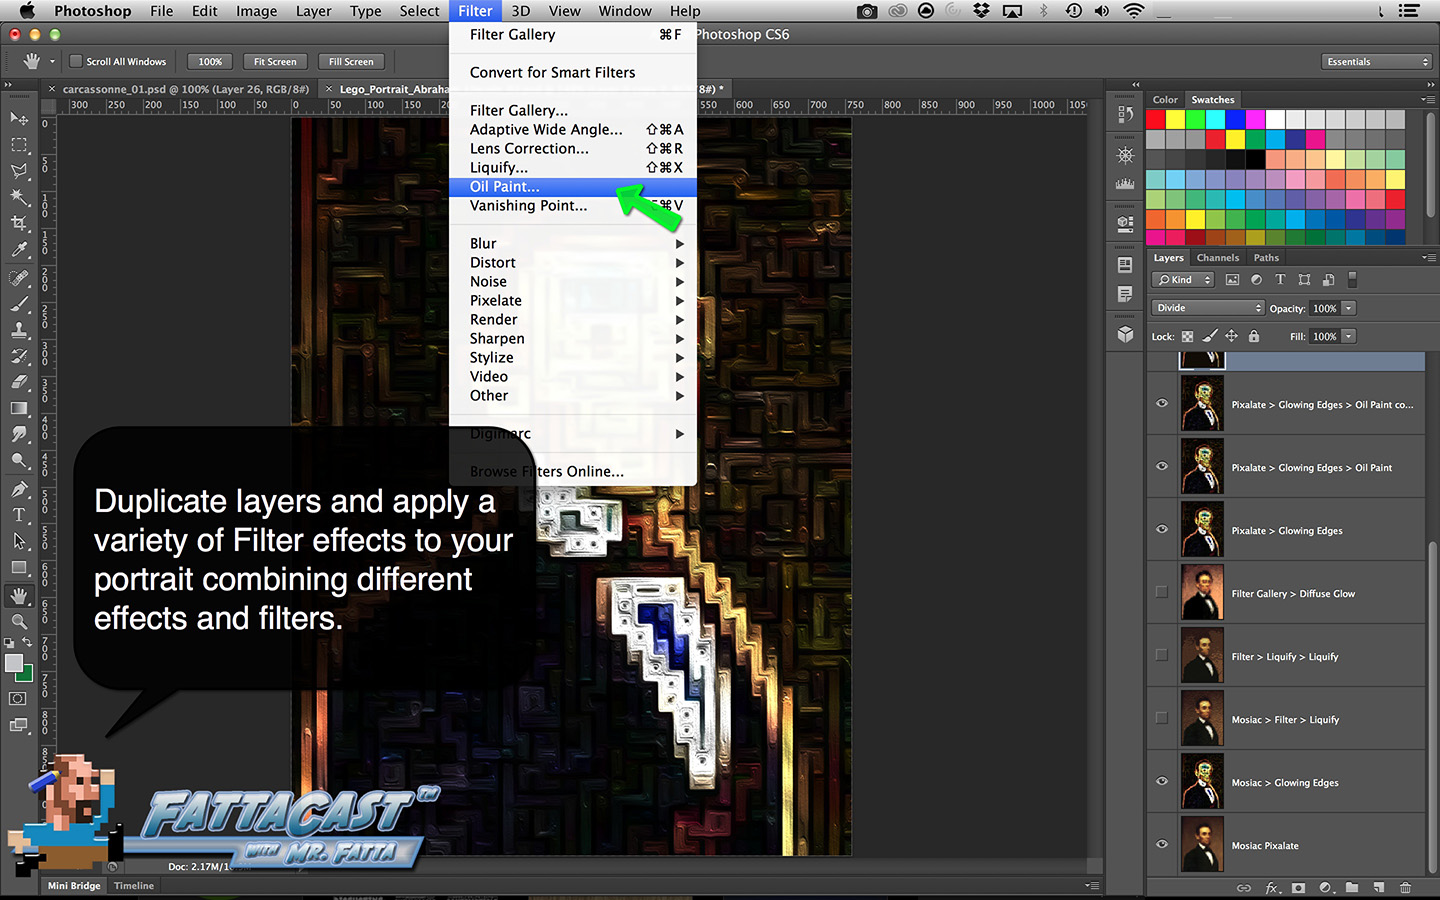
Task: Add a layer mask from Layers footer
Action: pyautogui.click(x=1298, y=888)
